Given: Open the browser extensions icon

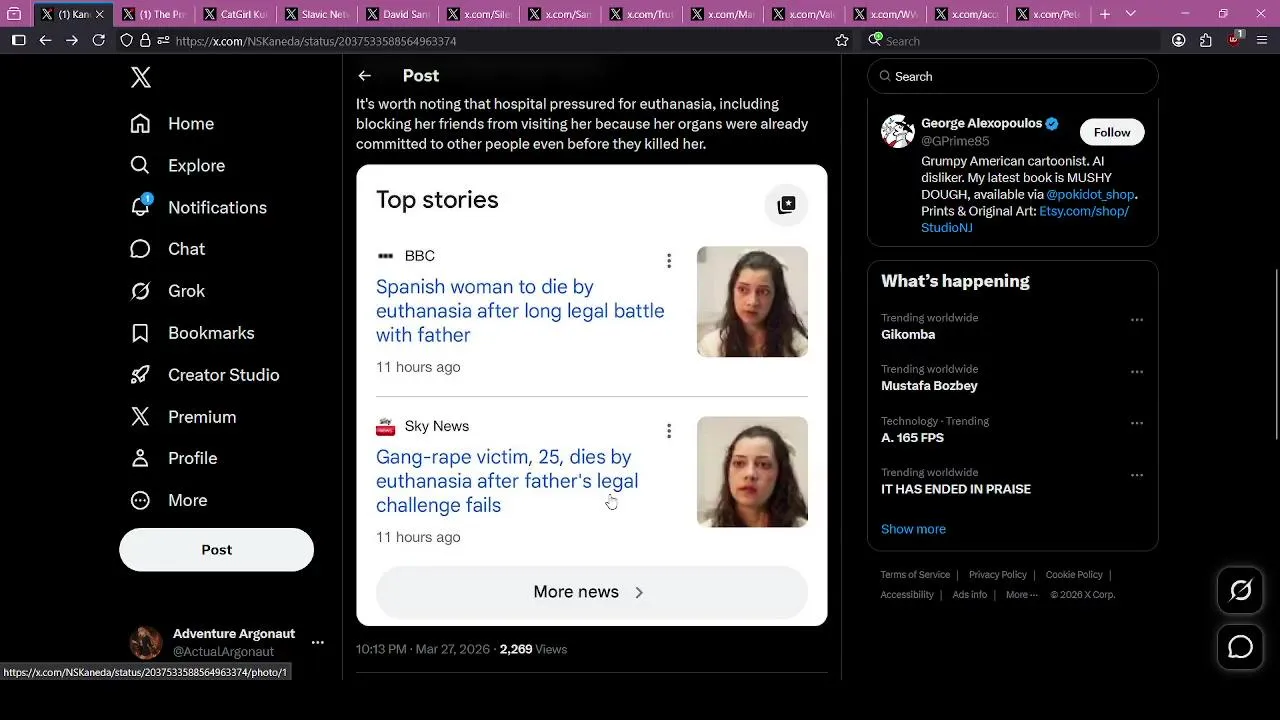Looking at the screenshot, I should (x=1206, y=40).
